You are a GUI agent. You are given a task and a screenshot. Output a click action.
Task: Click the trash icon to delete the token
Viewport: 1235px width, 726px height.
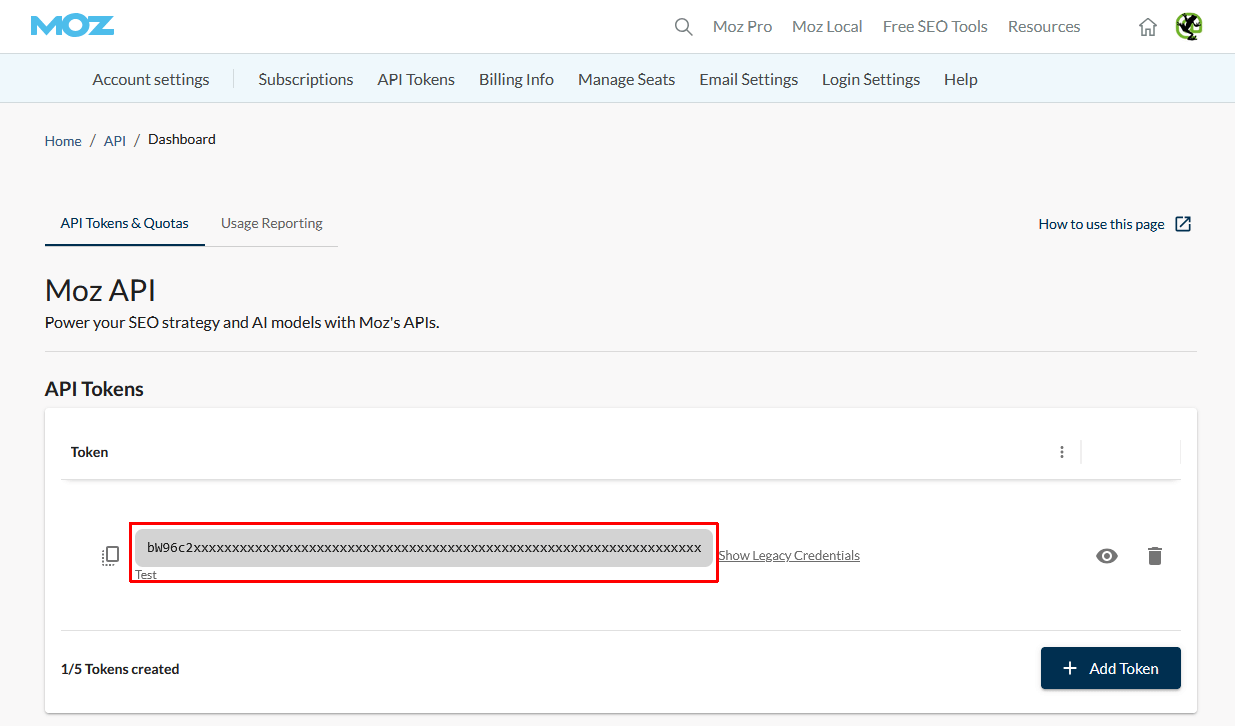[1155, 555]
